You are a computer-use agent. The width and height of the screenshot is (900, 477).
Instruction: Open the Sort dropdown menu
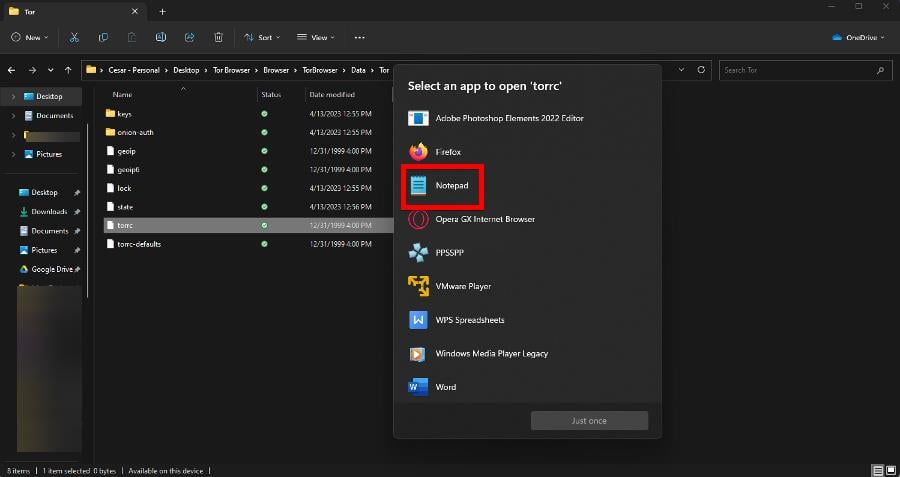262,37
